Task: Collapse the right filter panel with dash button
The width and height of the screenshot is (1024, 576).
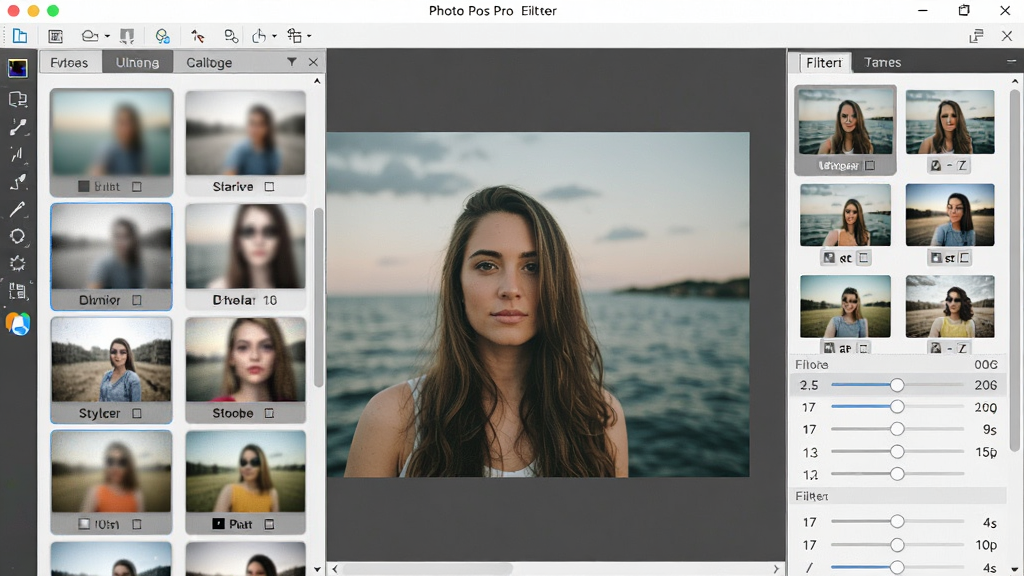Action: tap(1012, 61)
